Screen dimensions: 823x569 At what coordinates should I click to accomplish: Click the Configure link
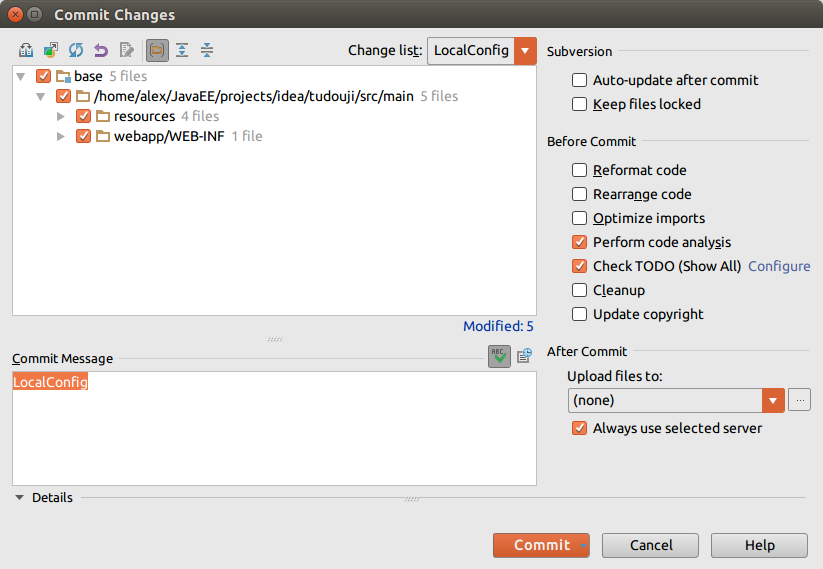779,266
